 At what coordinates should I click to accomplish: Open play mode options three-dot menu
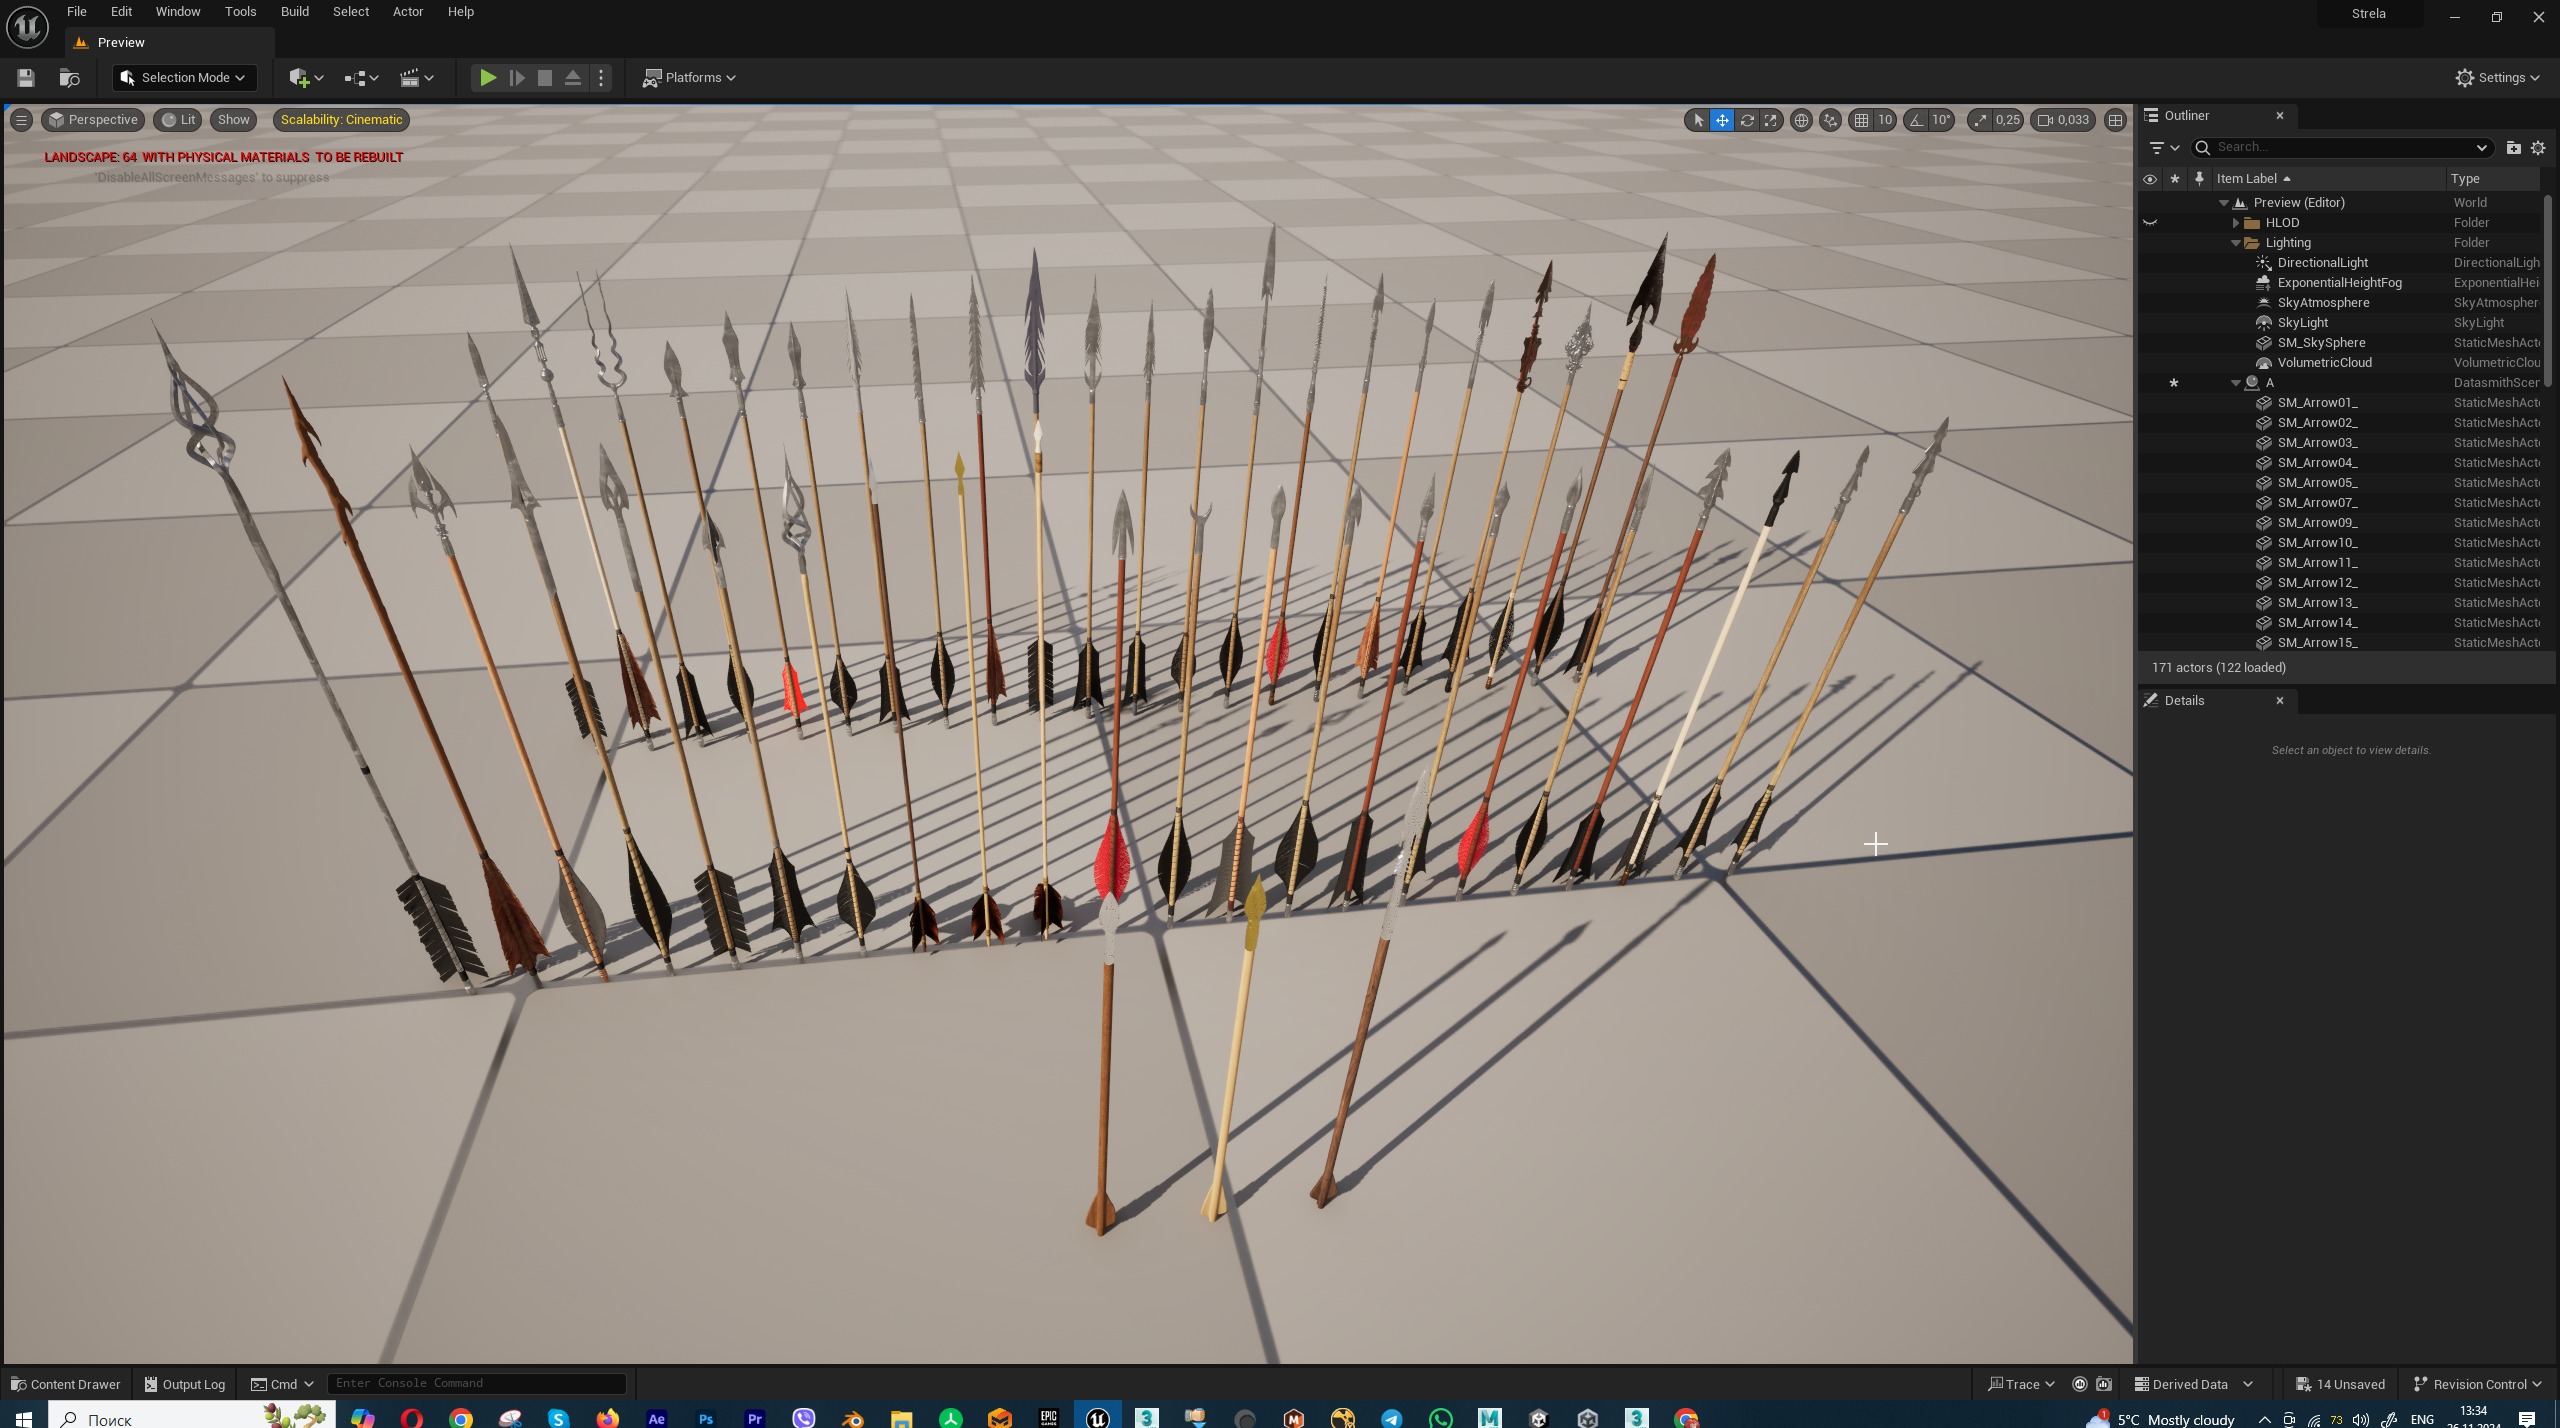point(601,78)
